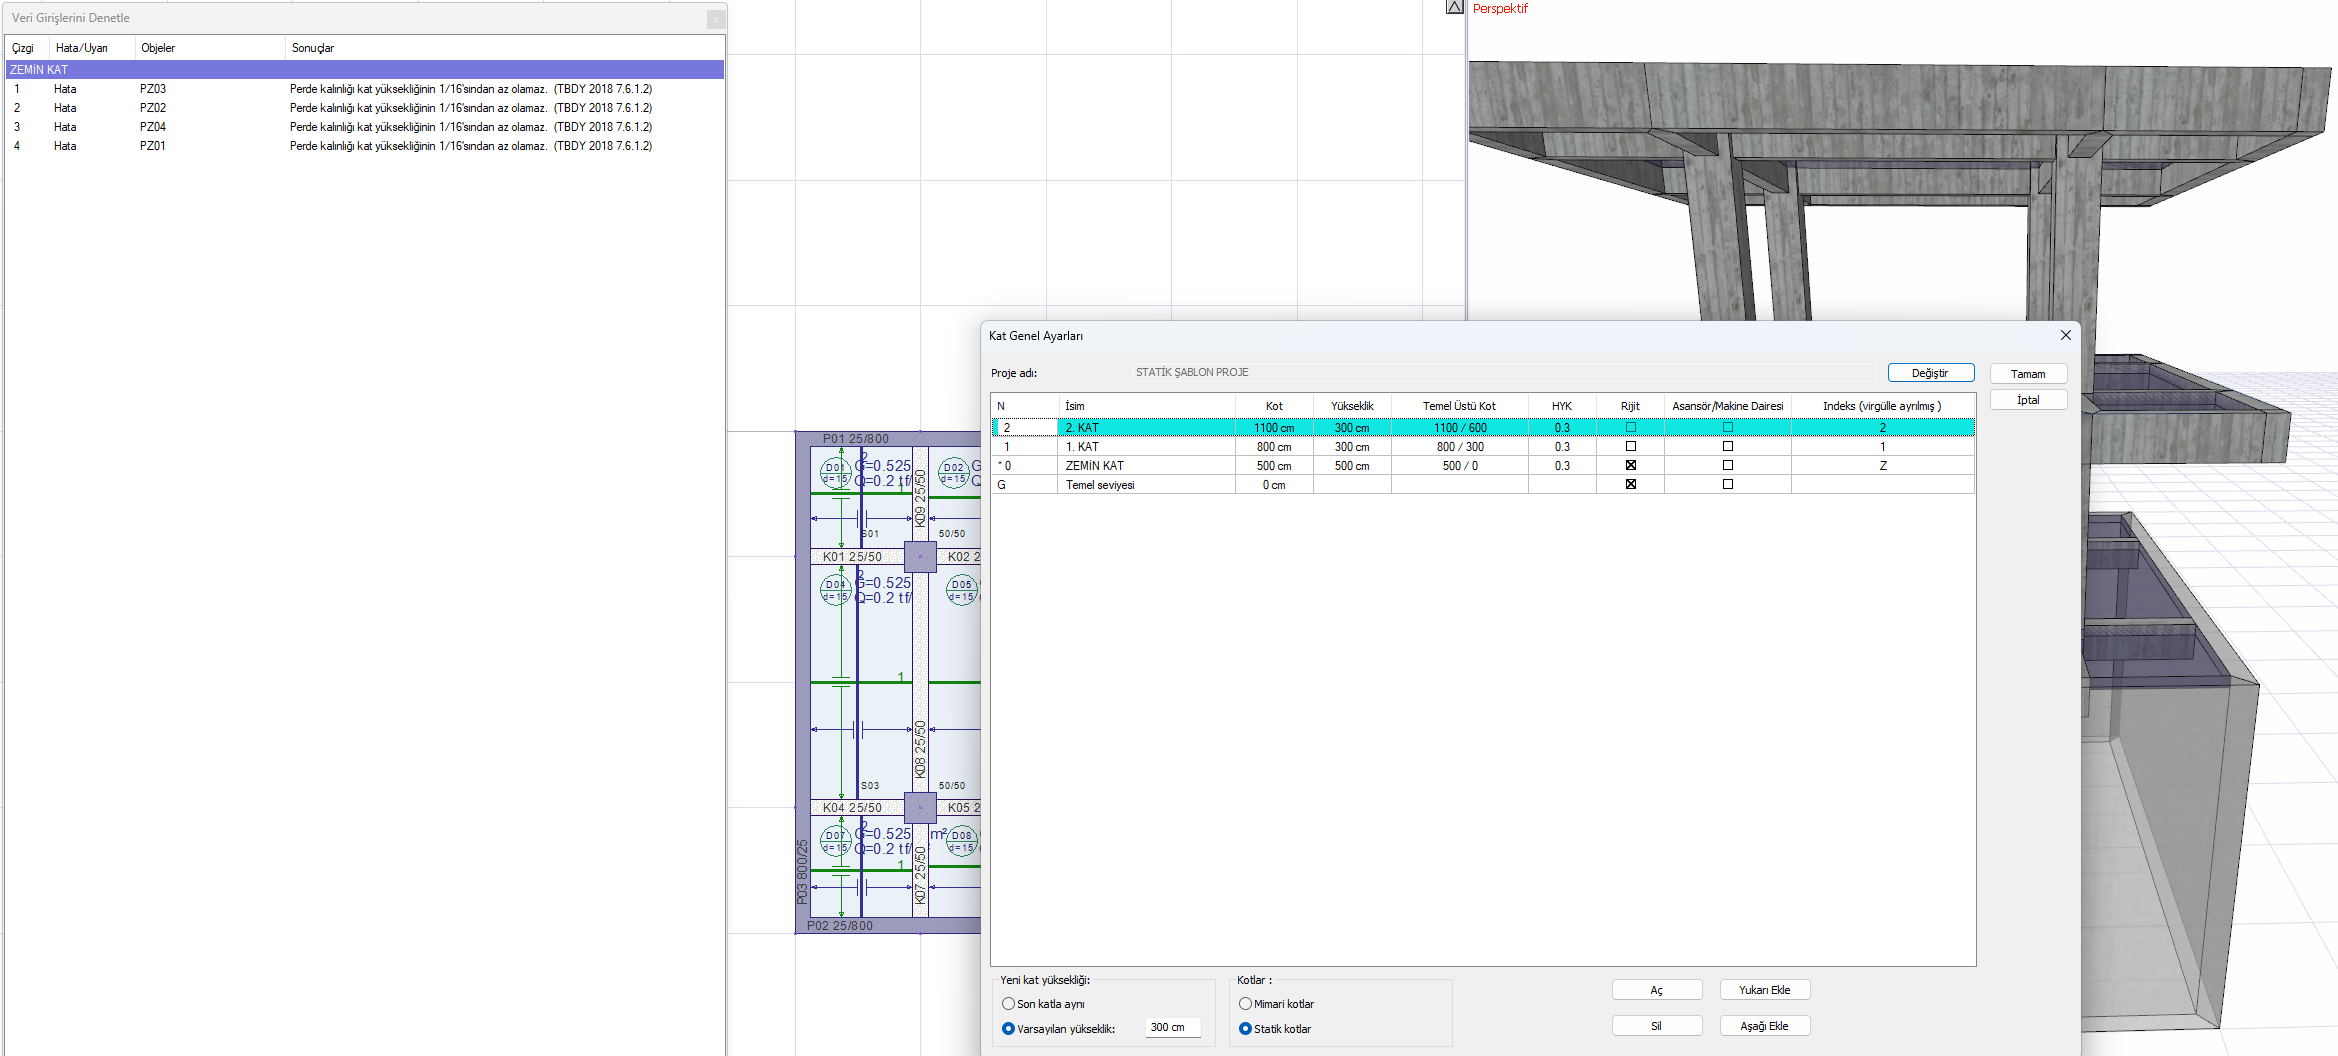Toggle Asansör/Makine Dairesi checkbox for 2. KAT
Screen dimensions: 2338x1056
coord(1727,427)
